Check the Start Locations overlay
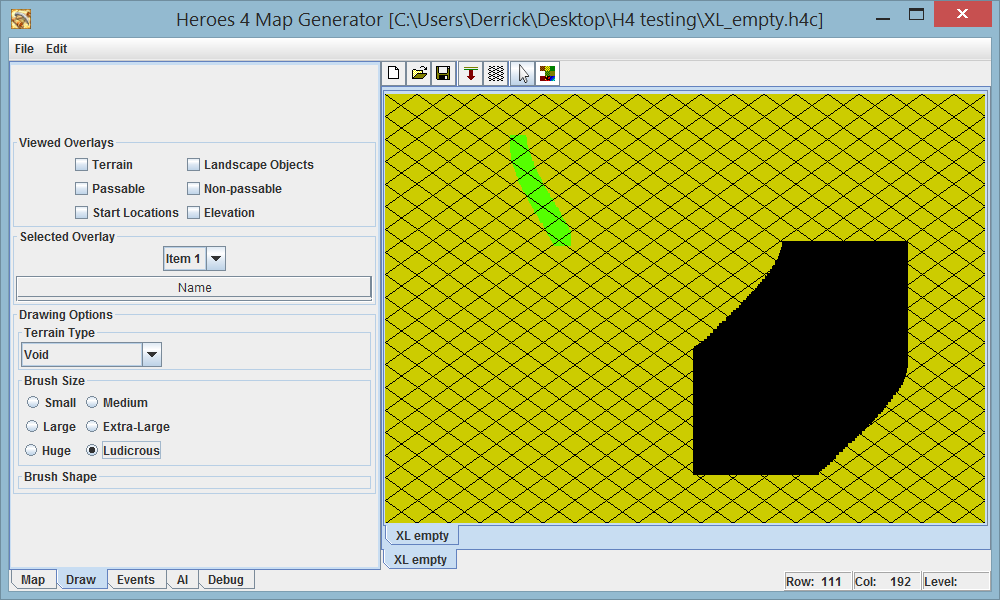The image size is (1000, 600). (81, 212)
